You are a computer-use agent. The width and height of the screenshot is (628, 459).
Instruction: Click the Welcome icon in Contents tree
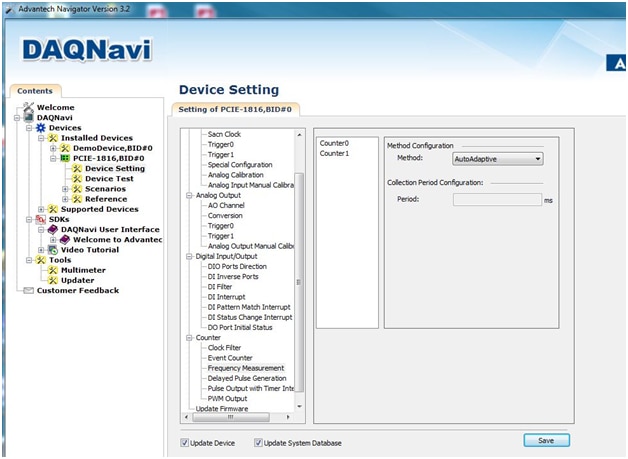tap(29, 107)
